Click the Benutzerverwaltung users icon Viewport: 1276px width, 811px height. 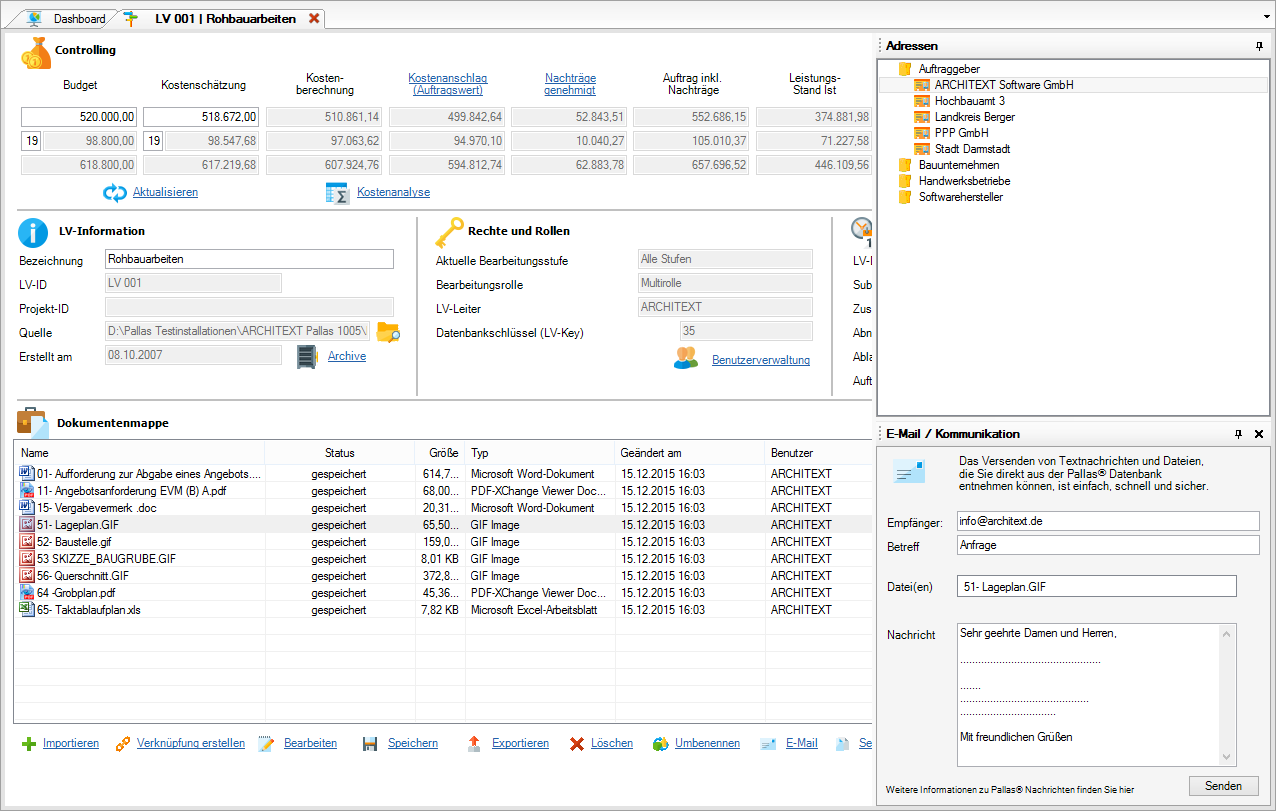(686, 359)
